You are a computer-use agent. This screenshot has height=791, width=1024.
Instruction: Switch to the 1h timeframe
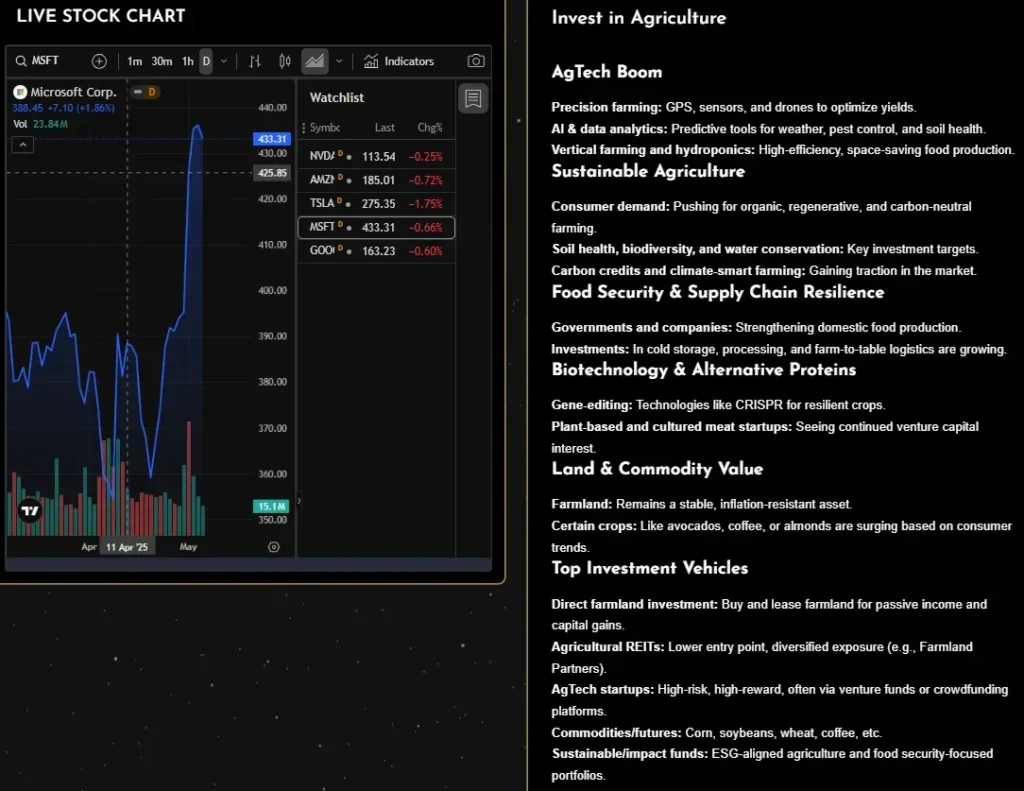(187, 61)
